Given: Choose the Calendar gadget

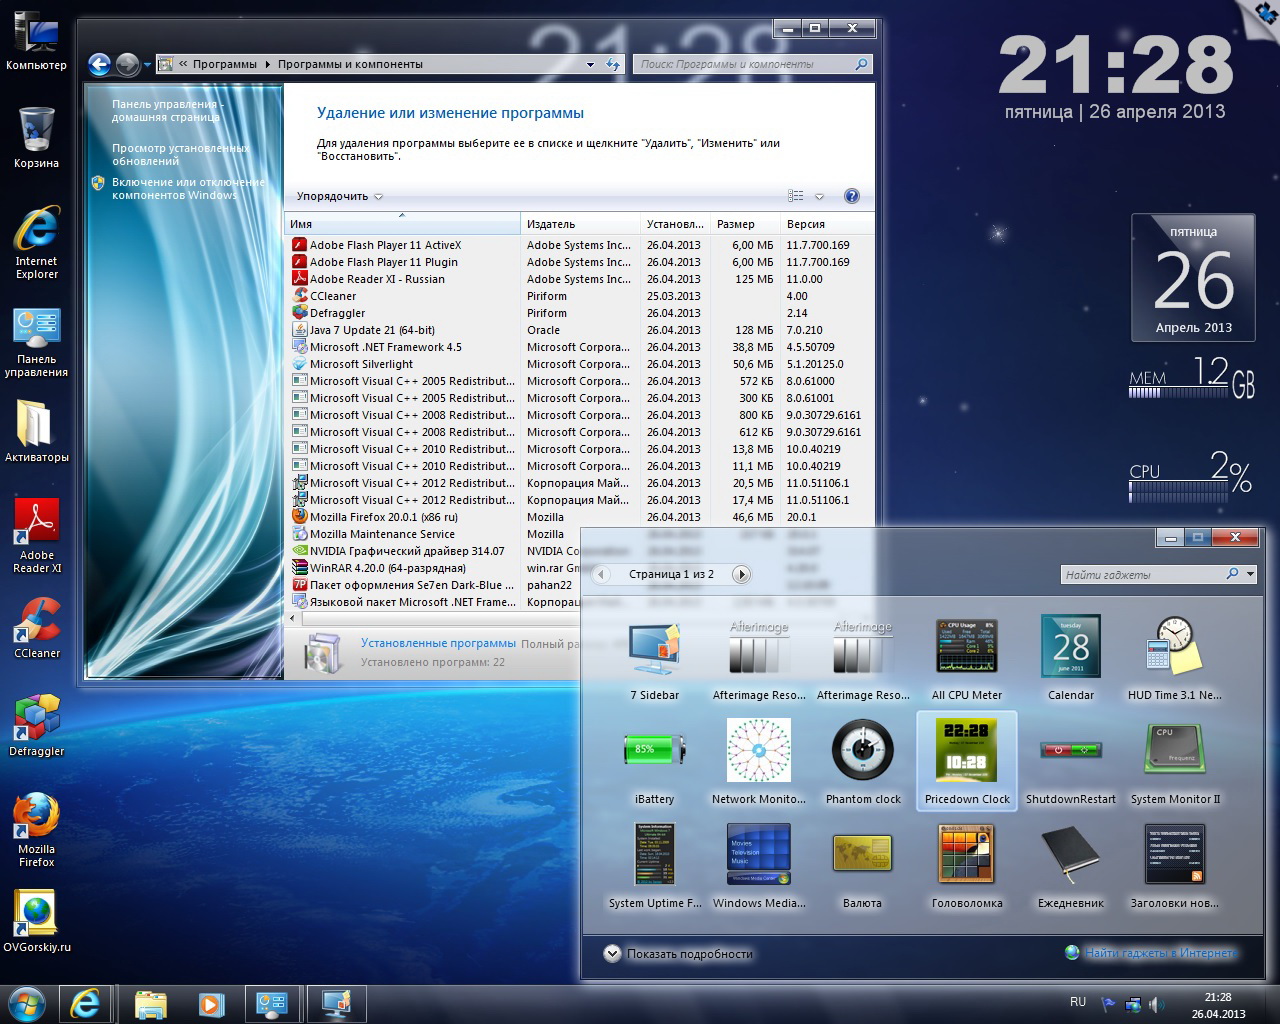Looking at the screenshot, I should [x=1071, y=658].
